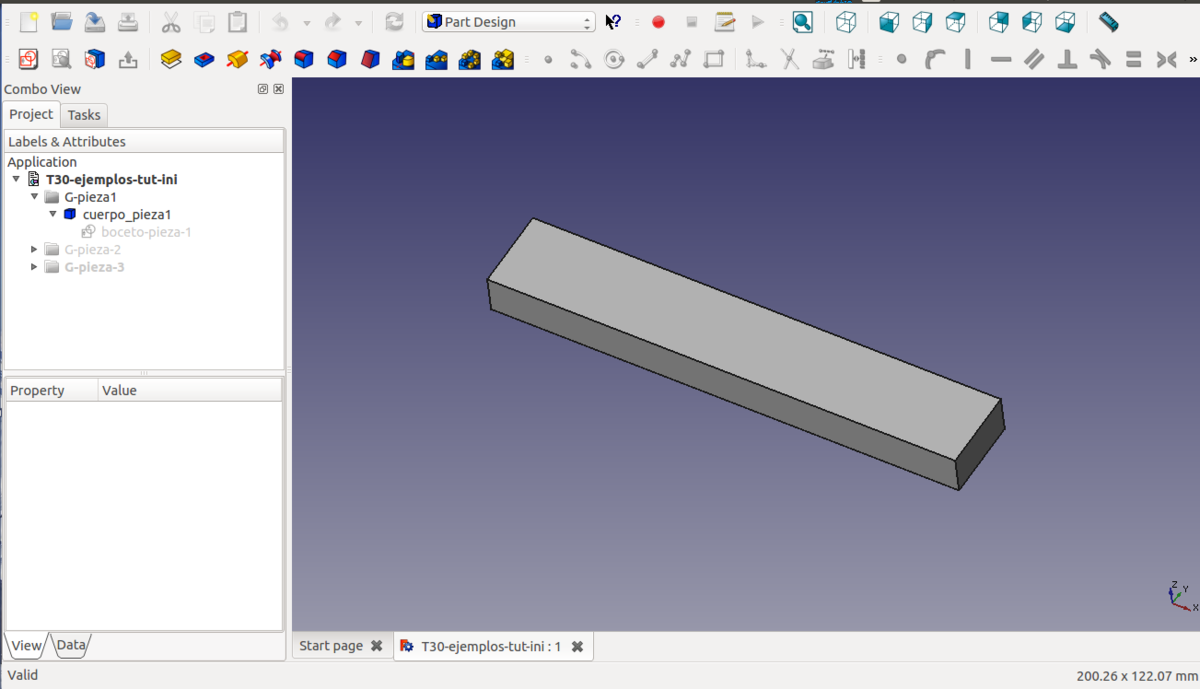Open the Data property tab
Viewport: 1200px width, 689px height.
[x=70, y=645]
